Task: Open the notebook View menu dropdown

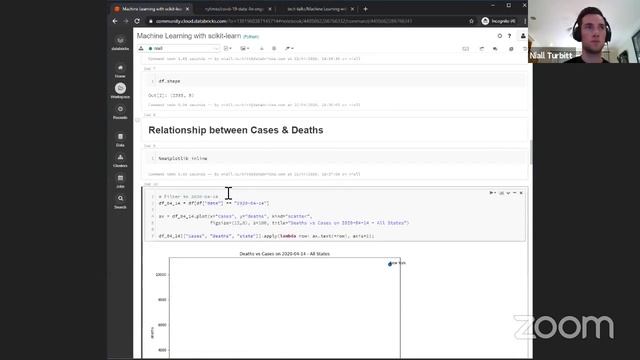Action: (x=245, y=48)
